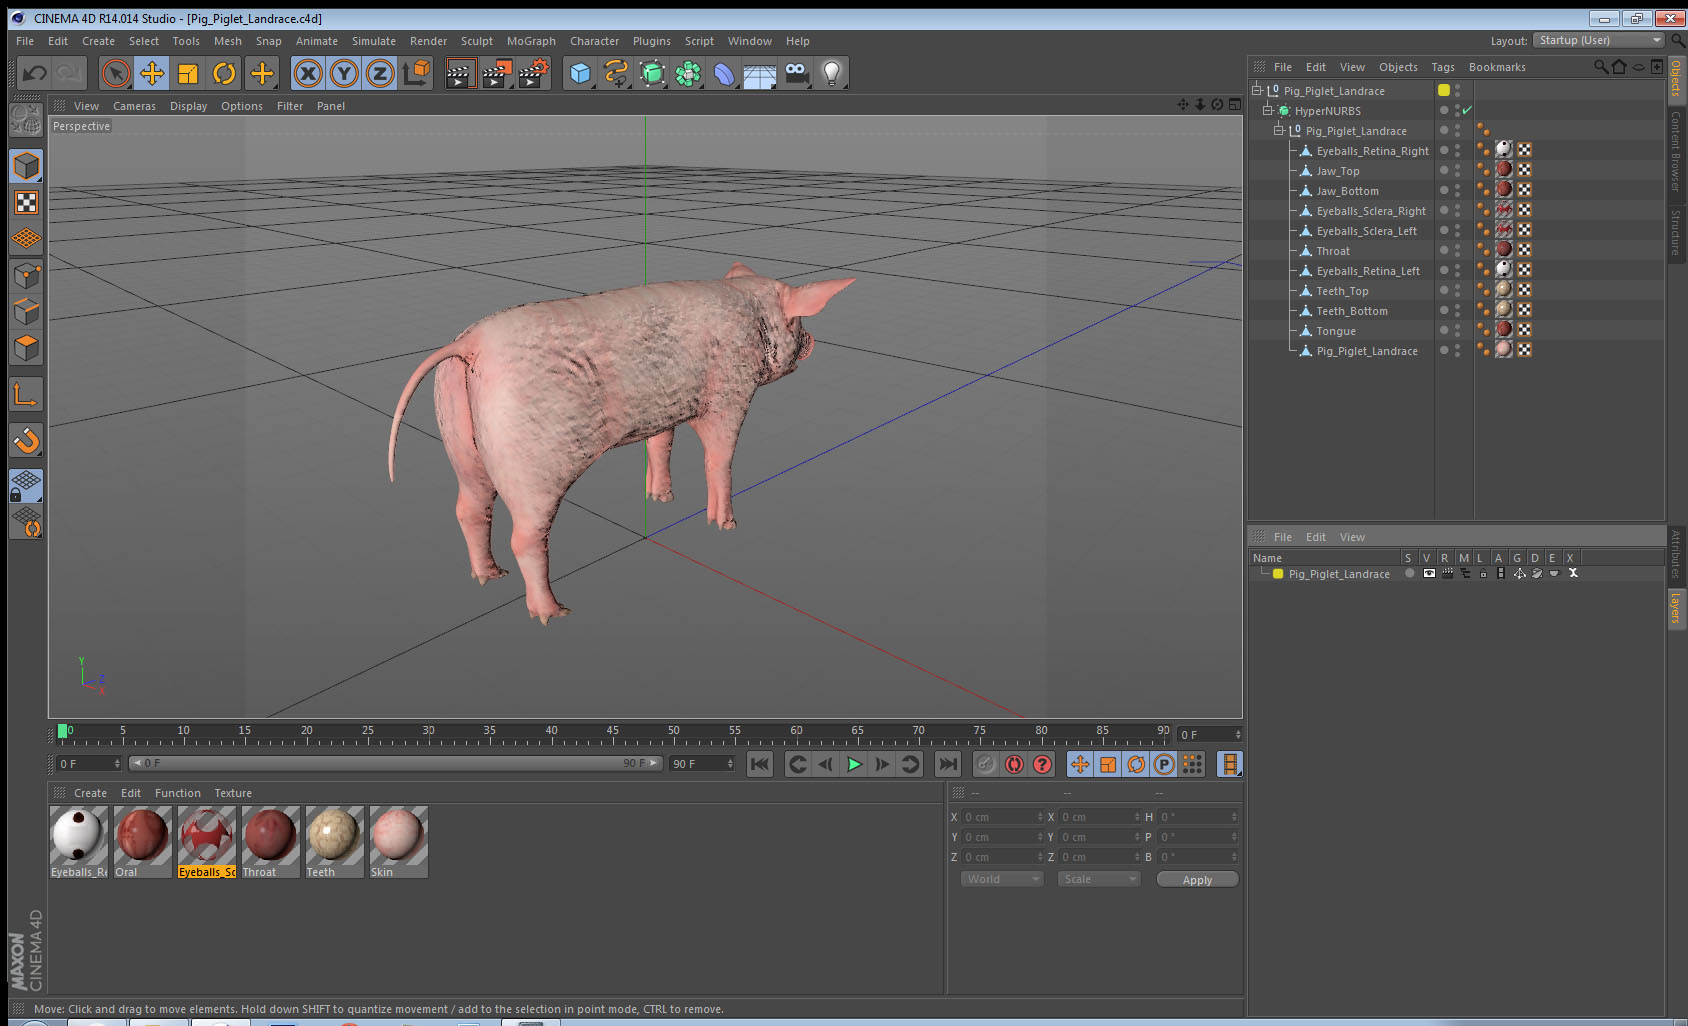
Task: Switch to Texture mode checker icon
Action: (x=26, y=203)
